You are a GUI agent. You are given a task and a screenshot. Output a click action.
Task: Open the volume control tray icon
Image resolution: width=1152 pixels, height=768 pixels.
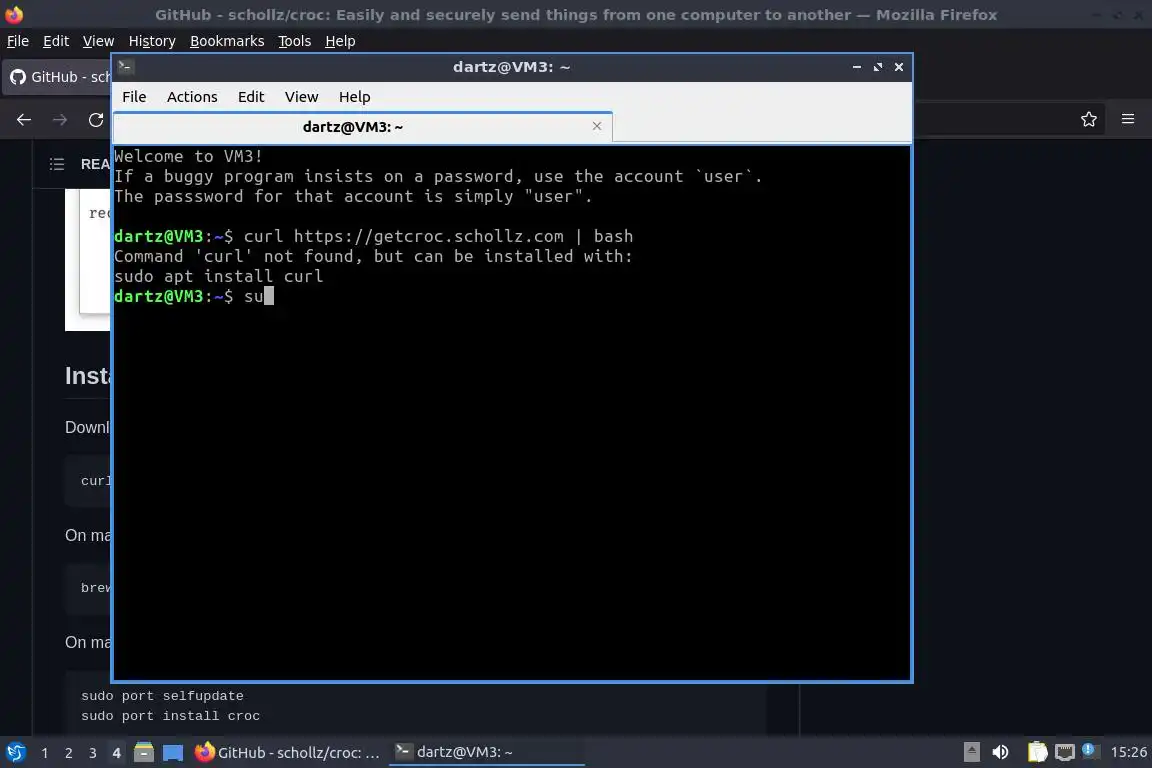[1000, 752]
